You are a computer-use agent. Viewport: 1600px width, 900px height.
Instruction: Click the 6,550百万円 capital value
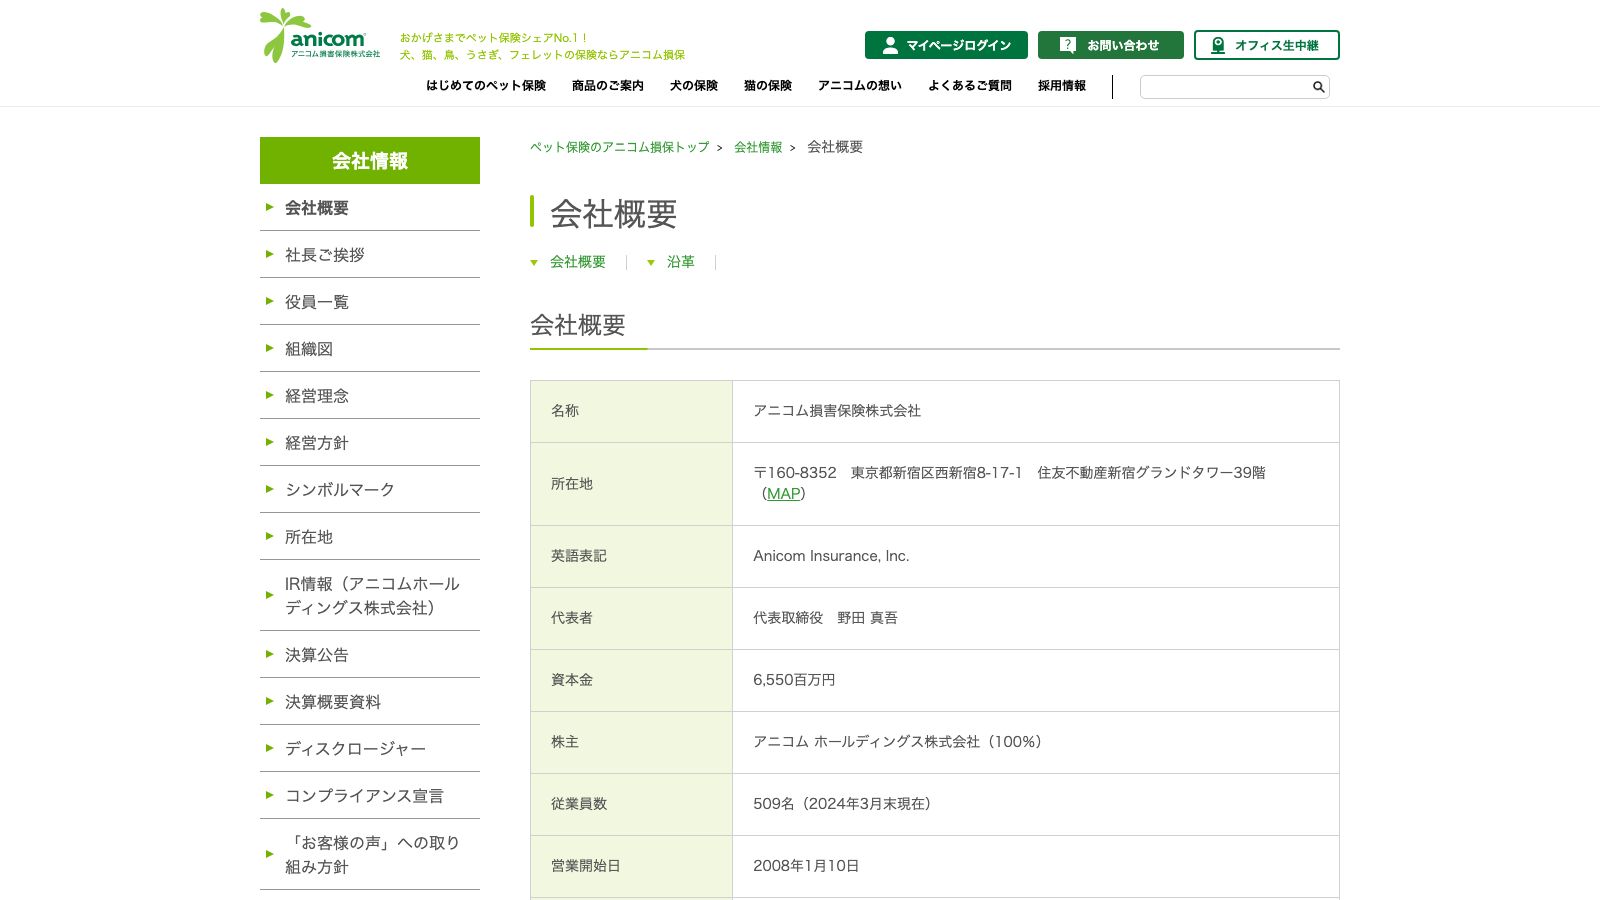(794, 680)
